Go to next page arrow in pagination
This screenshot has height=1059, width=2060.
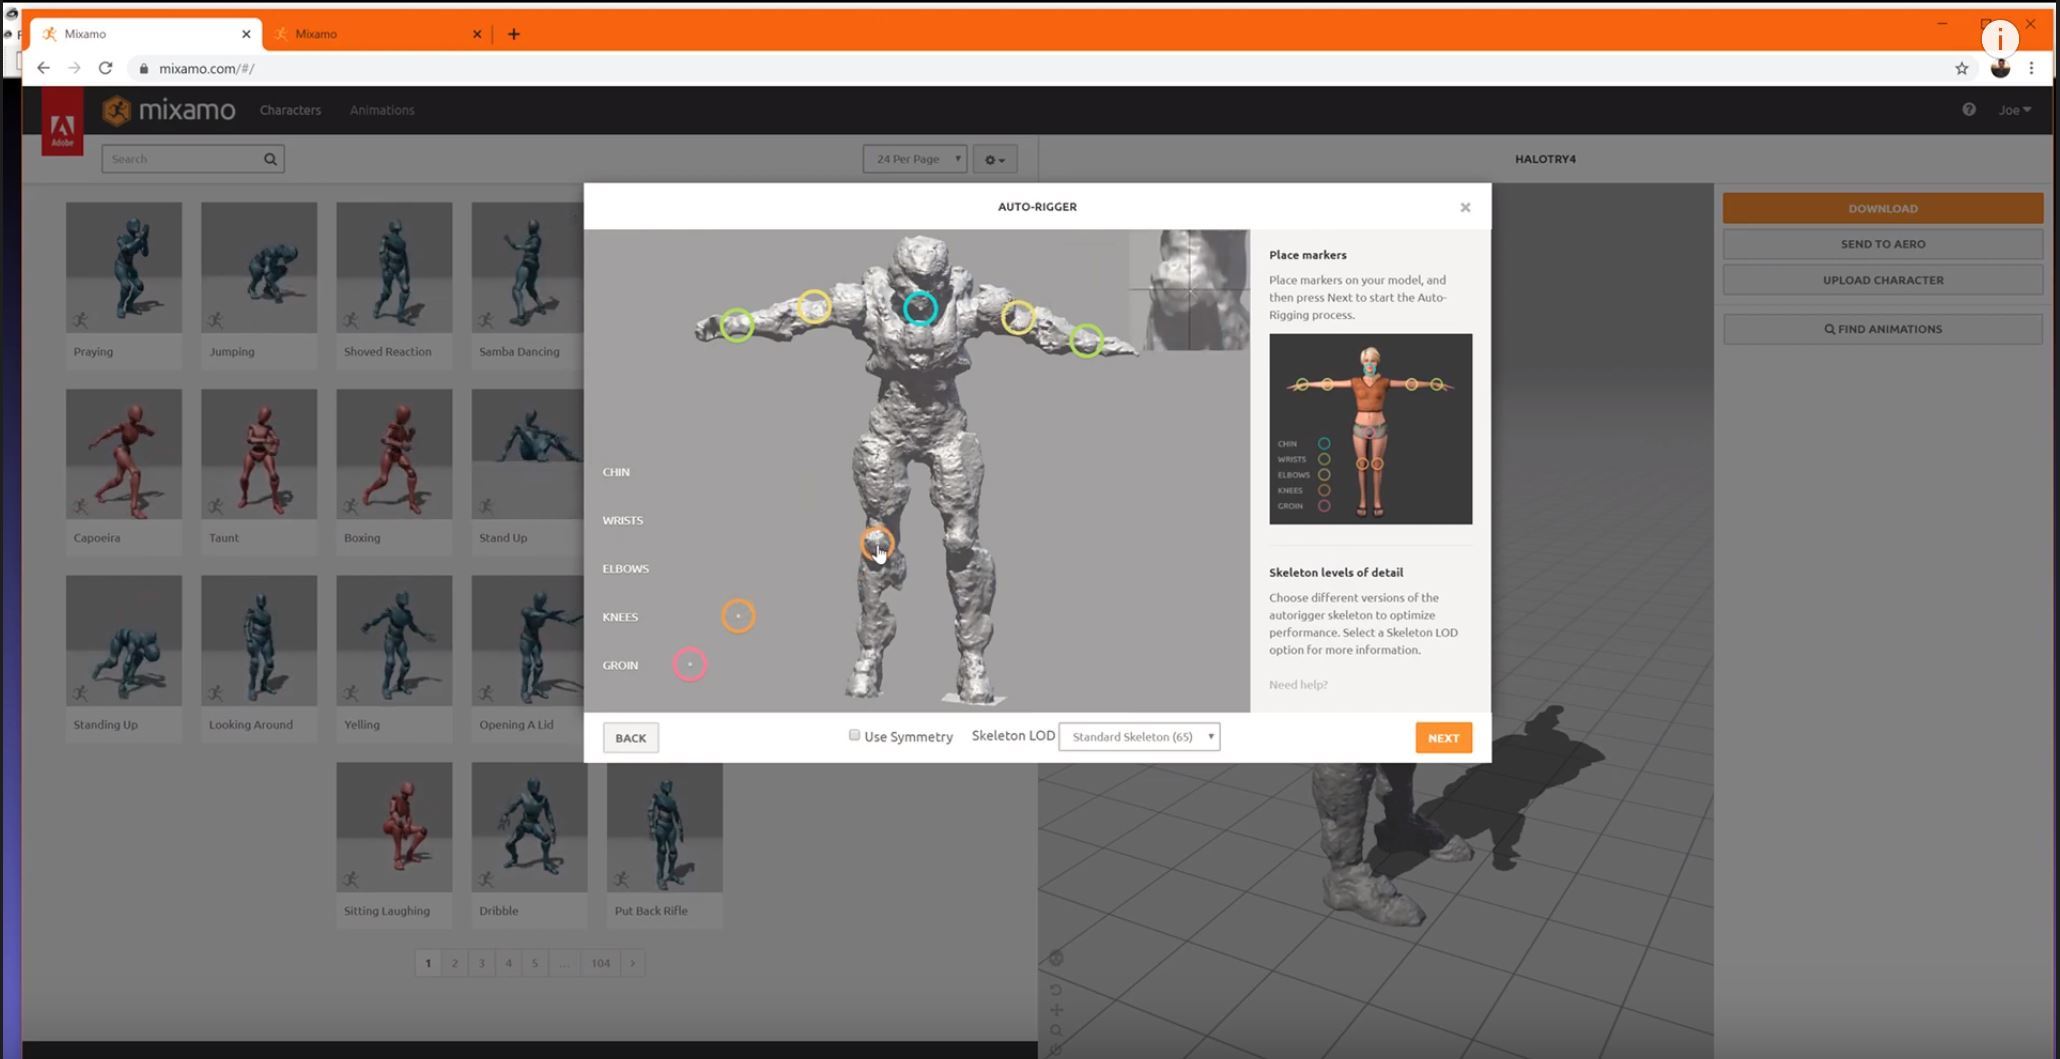[632, 963]
